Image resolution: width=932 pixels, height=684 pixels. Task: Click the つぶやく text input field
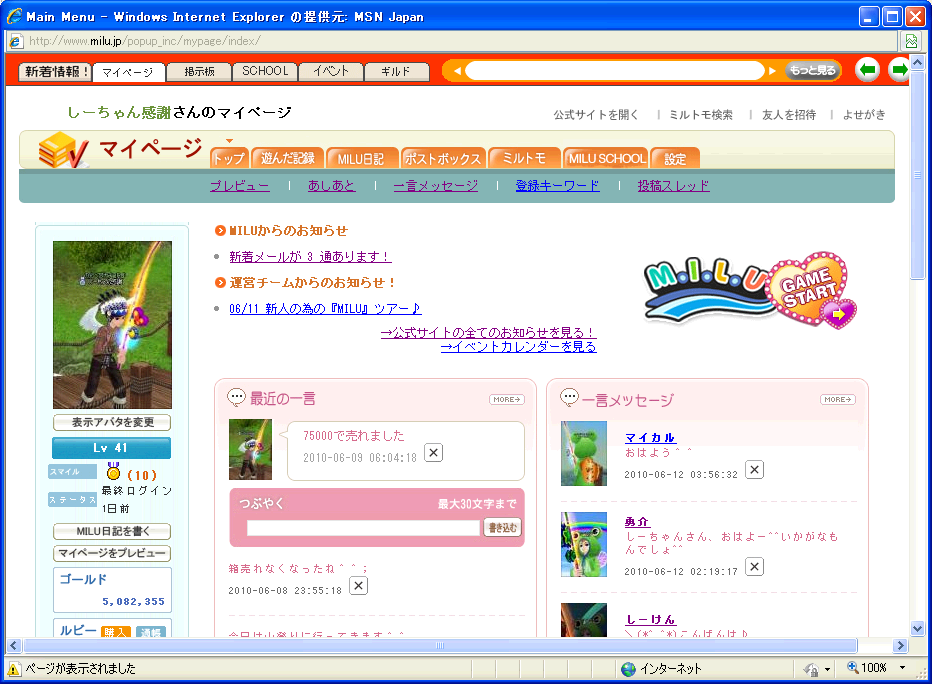click(363, 528)
